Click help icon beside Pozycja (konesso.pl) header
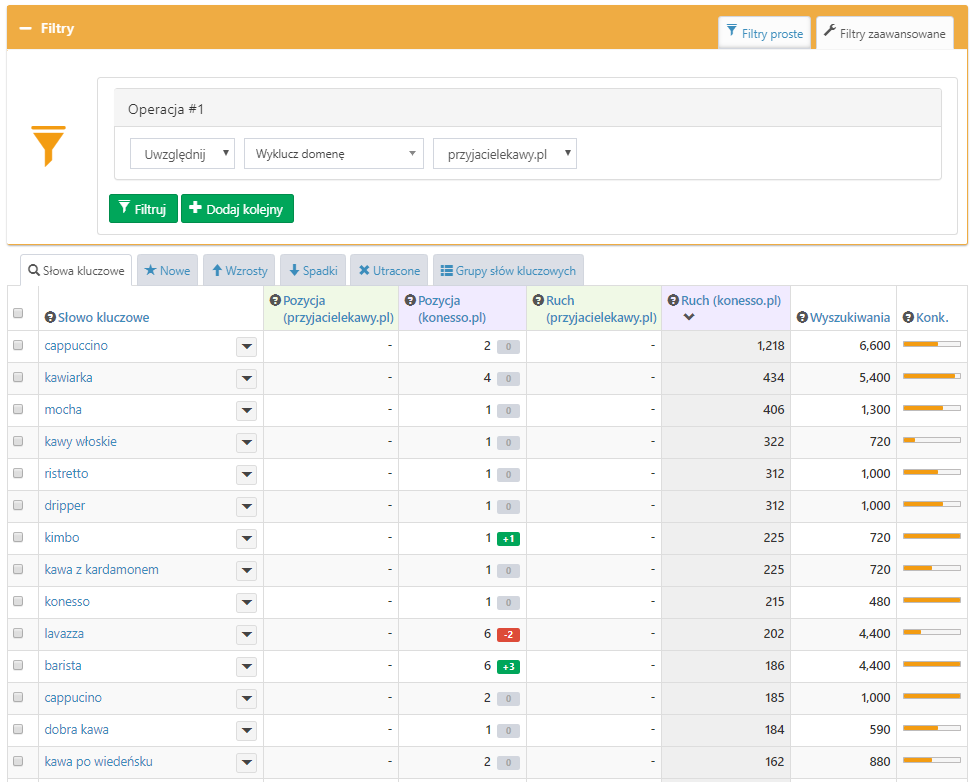This screenshot has width=973, height=782. [410, 300]
